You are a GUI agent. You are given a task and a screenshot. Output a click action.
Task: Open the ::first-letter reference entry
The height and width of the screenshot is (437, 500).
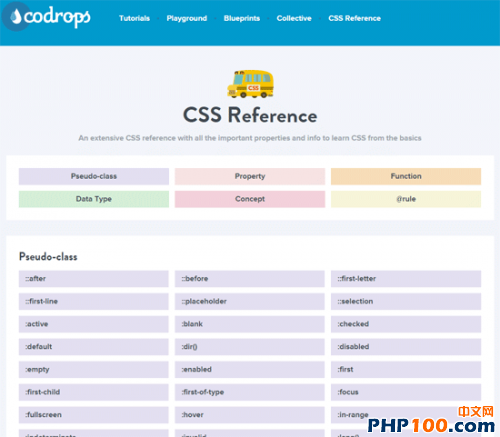click(406, 279)
